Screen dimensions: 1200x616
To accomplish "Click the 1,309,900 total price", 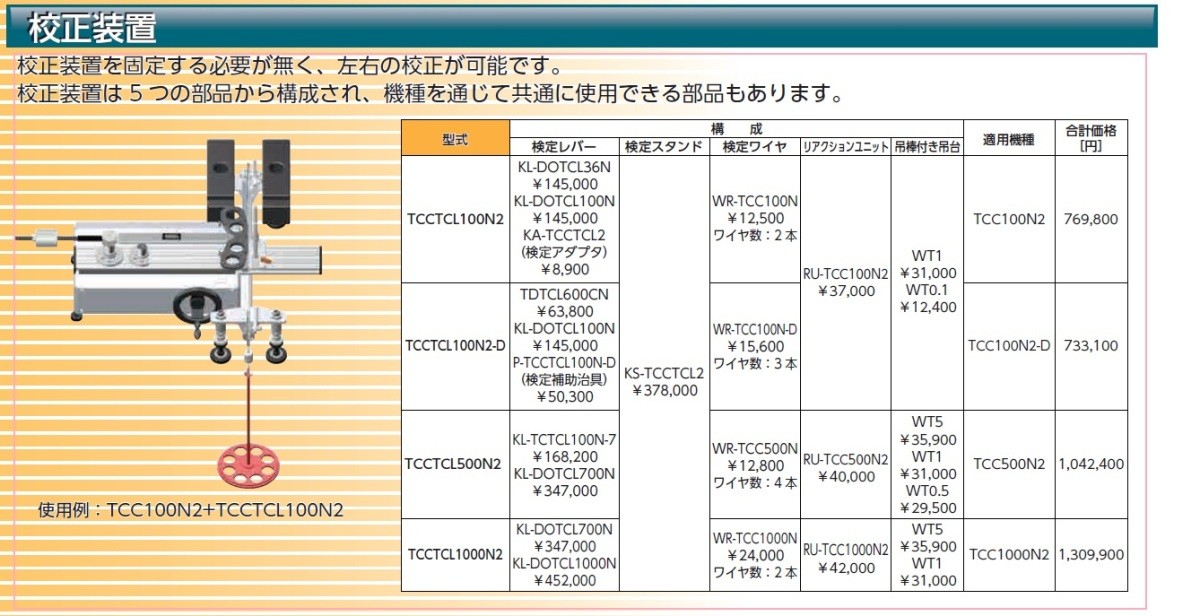I will (1091, 554).
